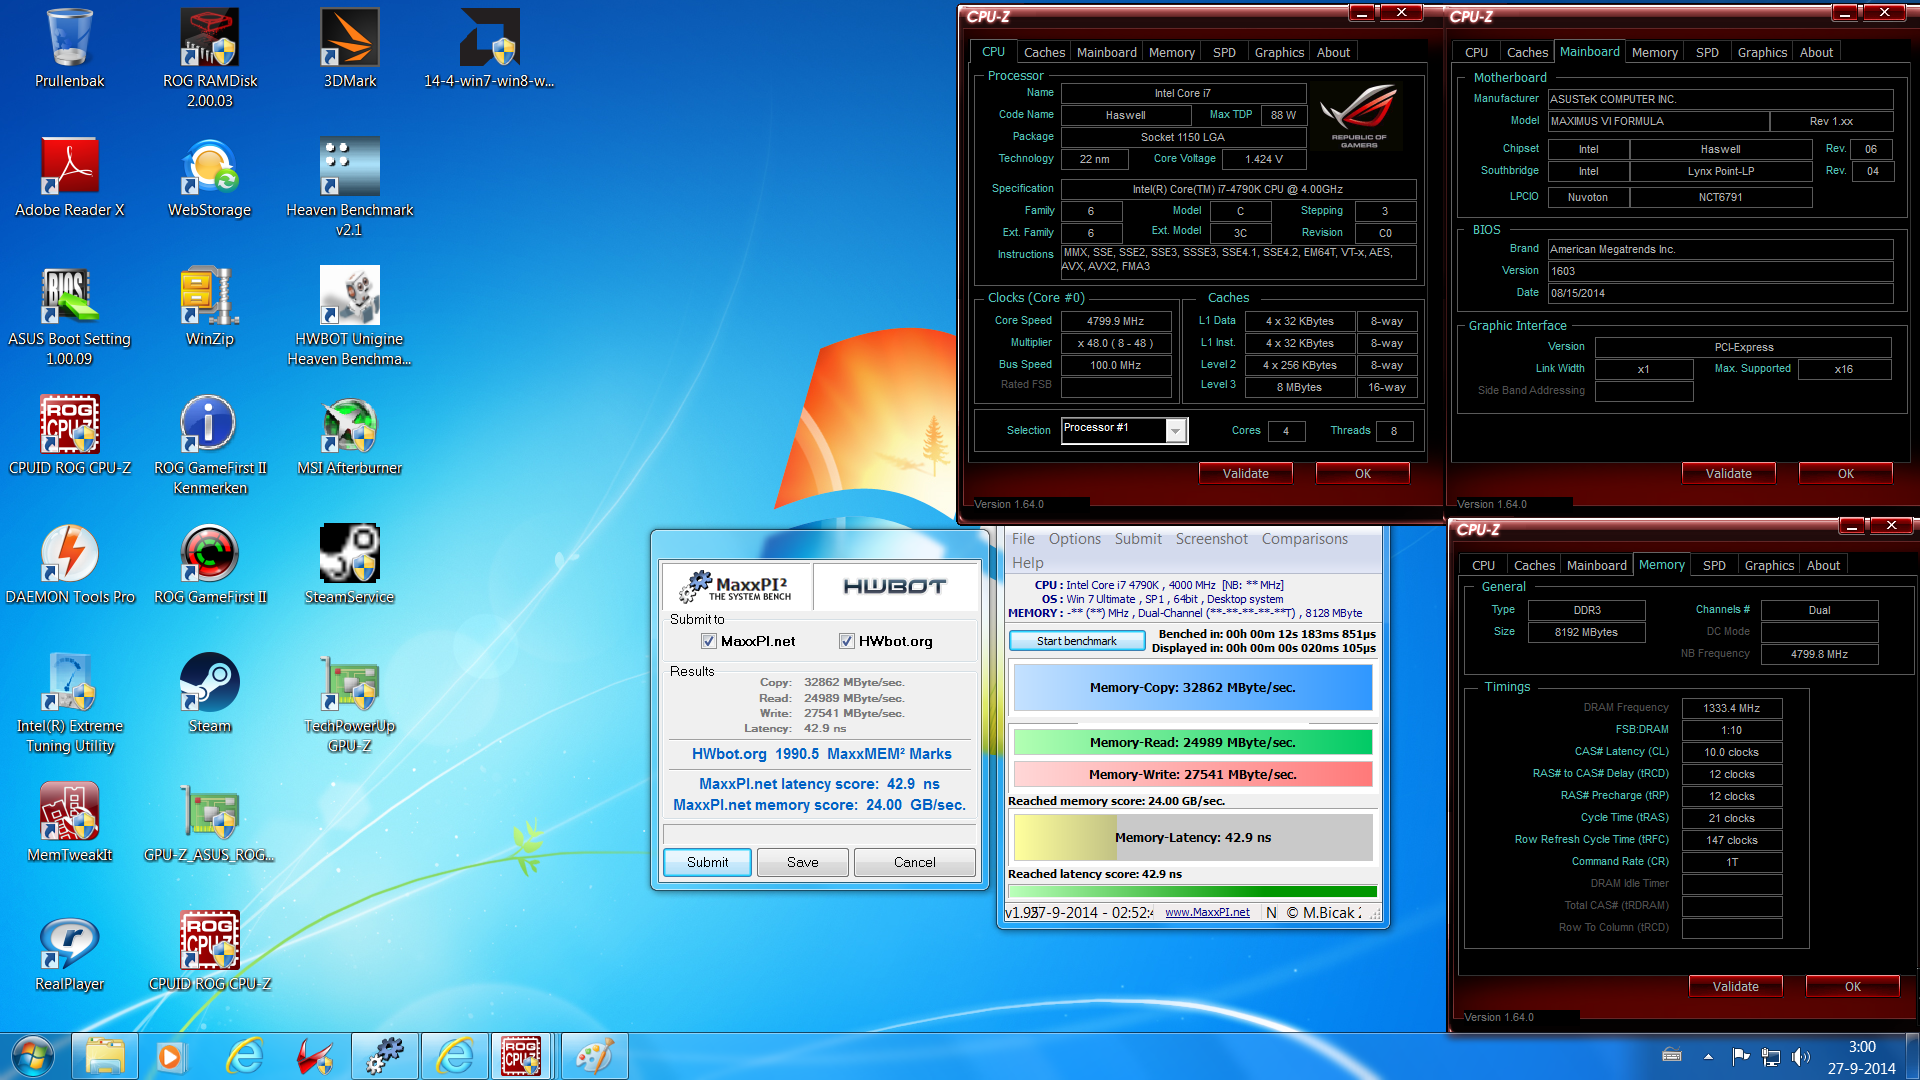The image size is (1920, 1080).
Task: Open the Help menu in MaxxMEM
Action: (1027, 563)
